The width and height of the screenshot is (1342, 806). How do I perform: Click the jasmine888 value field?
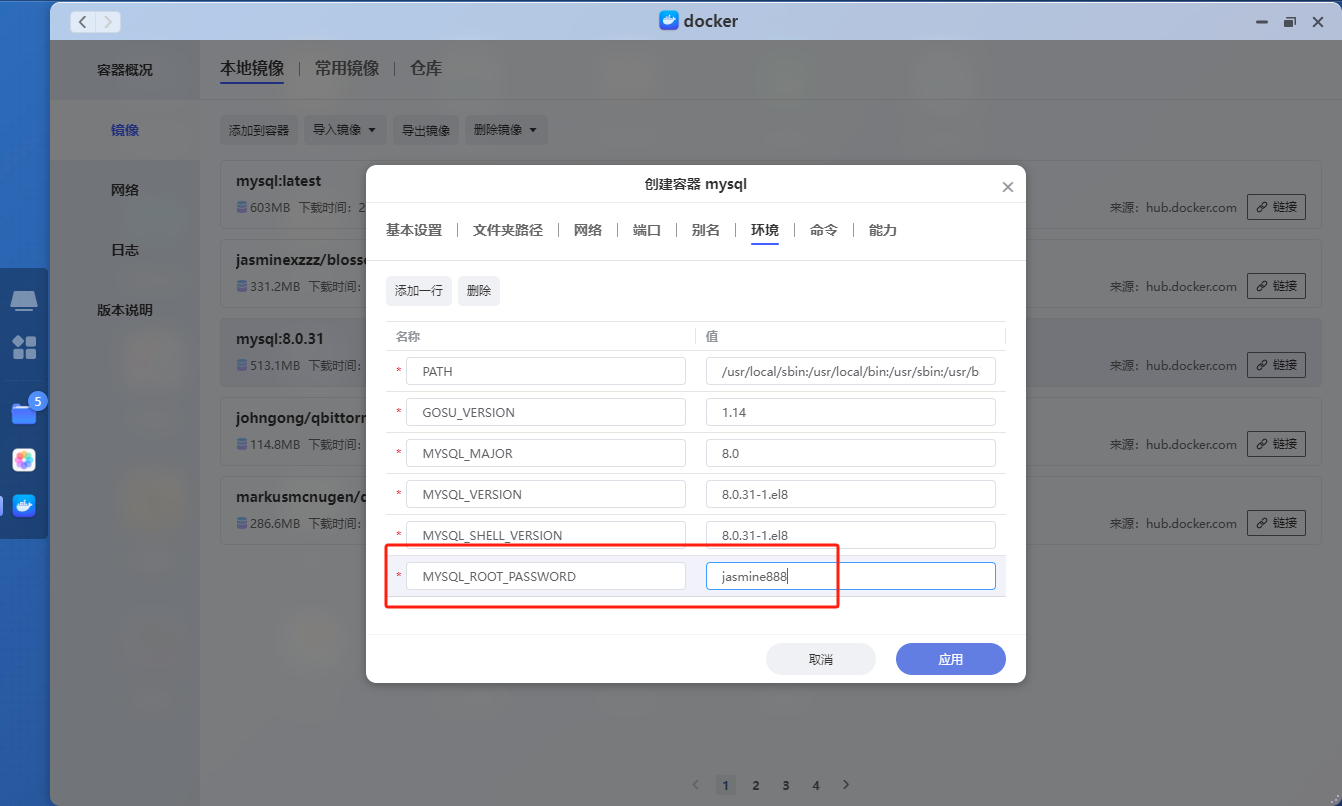click(x=851, y=576)
